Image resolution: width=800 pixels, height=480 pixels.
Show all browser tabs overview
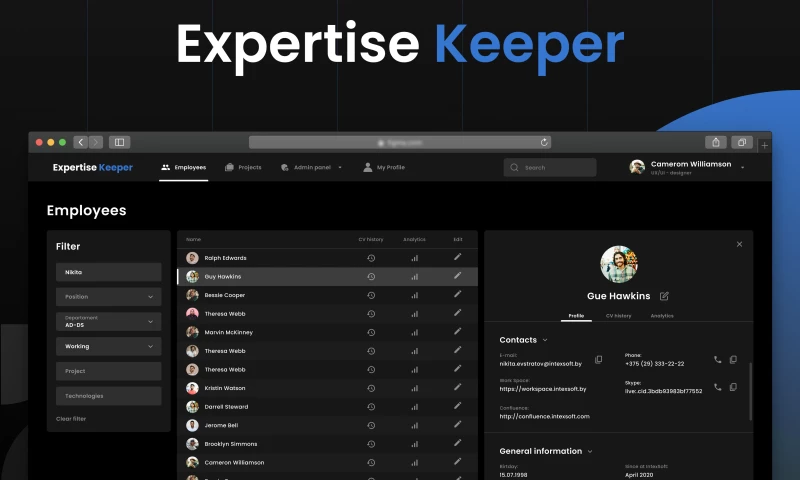[x=742, y=142]
